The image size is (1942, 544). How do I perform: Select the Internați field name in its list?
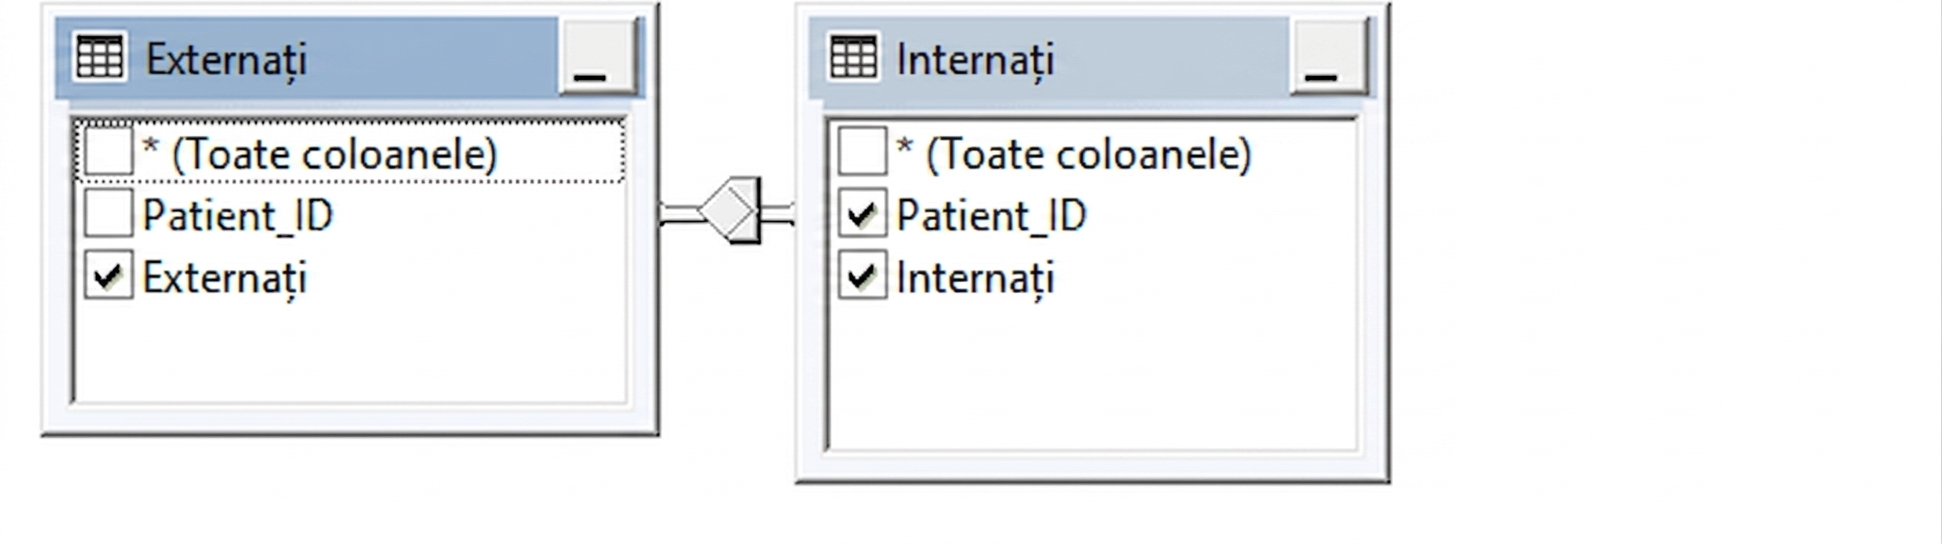coord(975,278)
